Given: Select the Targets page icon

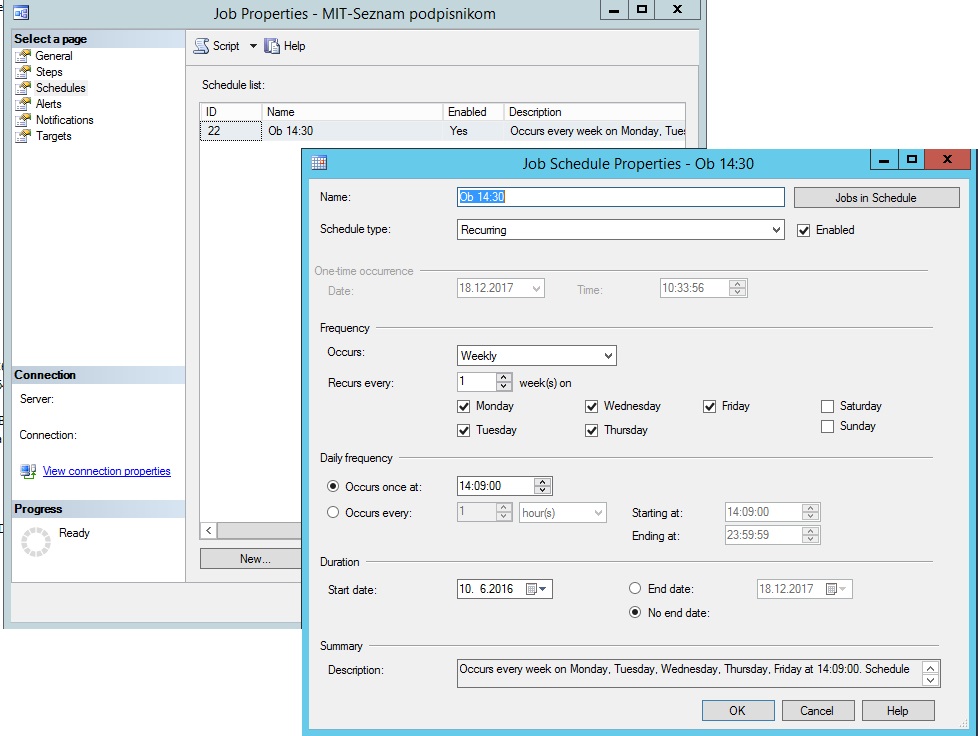Looking at the screenshot, I should (x=23, y=136).
